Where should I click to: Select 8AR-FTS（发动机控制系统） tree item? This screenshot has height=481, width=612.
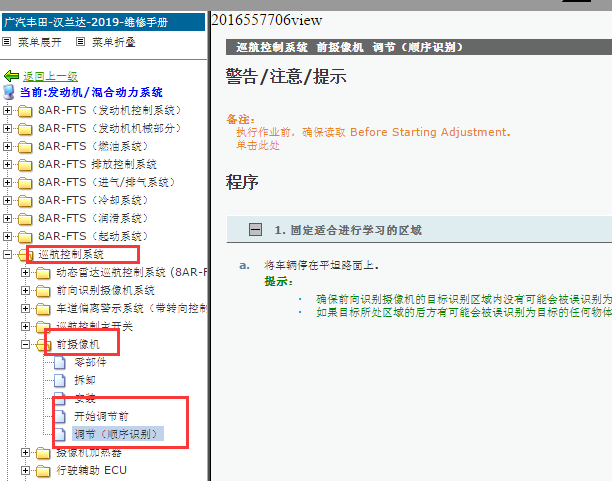coord(110,110)
